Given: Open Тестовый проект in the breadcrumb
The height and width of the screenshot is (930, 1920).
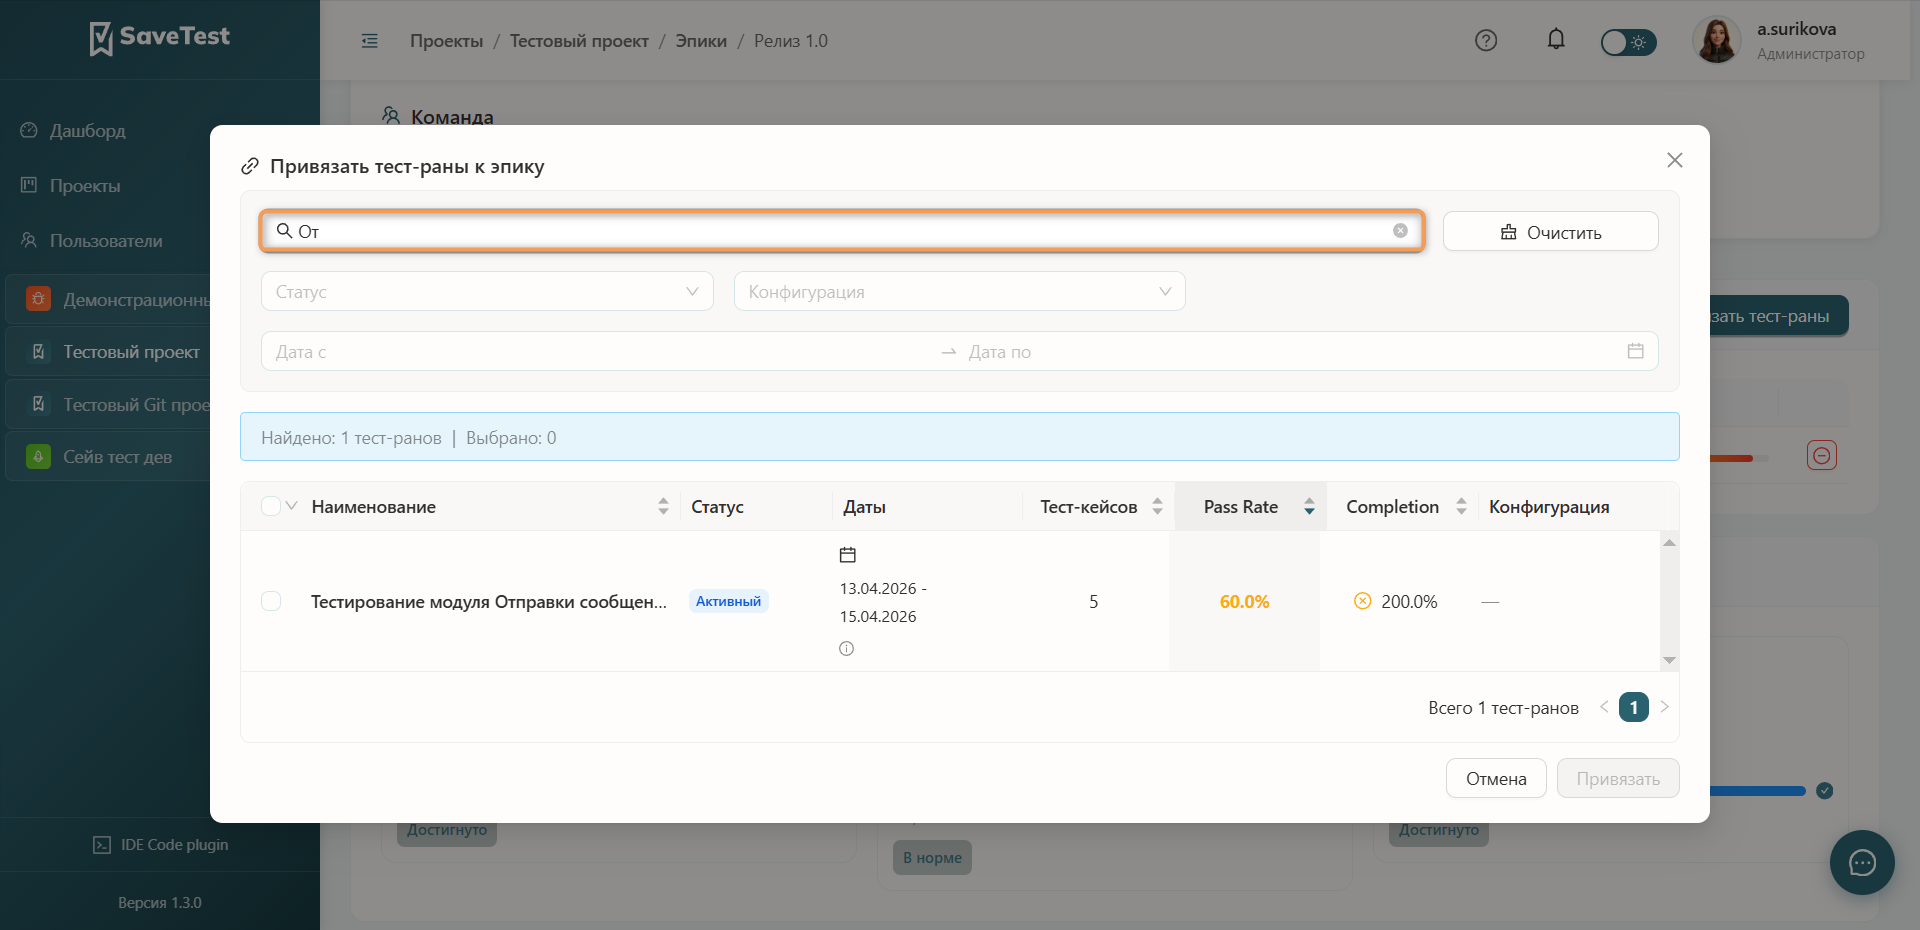Looking at the screenshot, I should pyautogui.click(x=579, y=41).
